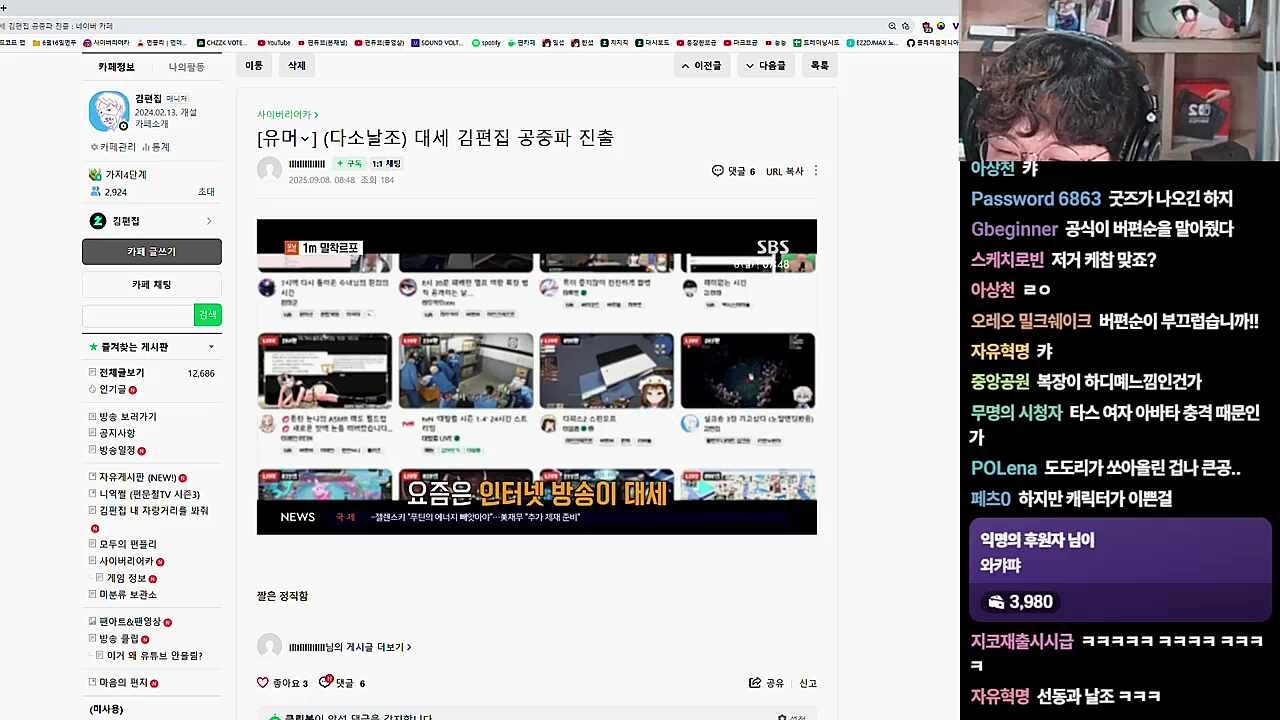Image resolution: width=1280 pixels, height=720 pixels.
Task: Open the 카페정보 tab in sidebar
Action: coord(116,67)
